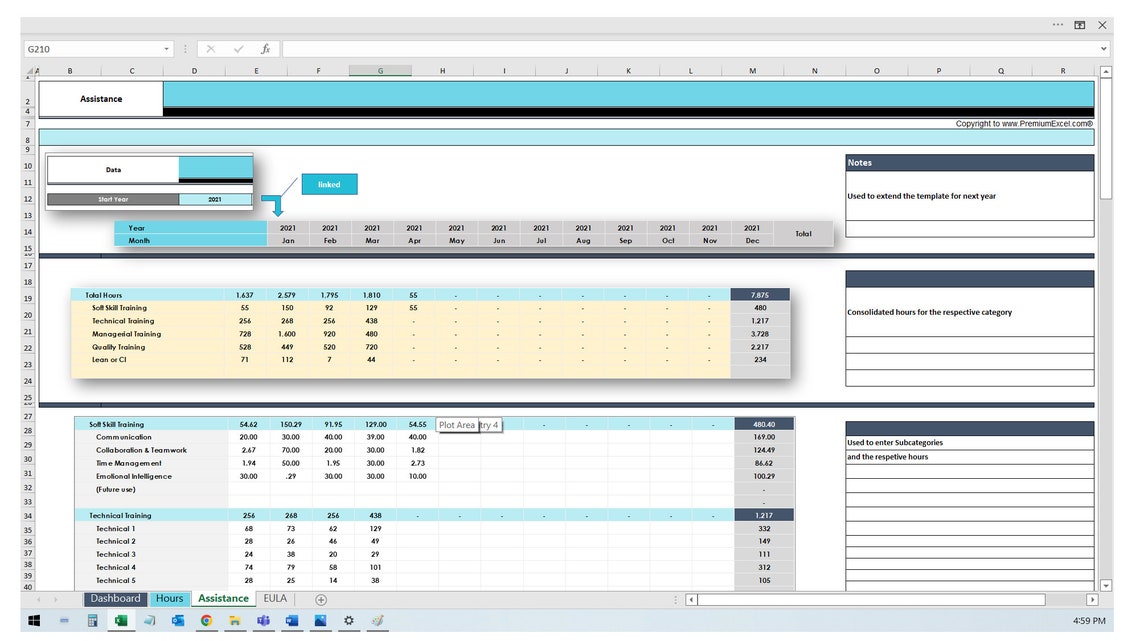Select column R header

1063,70
